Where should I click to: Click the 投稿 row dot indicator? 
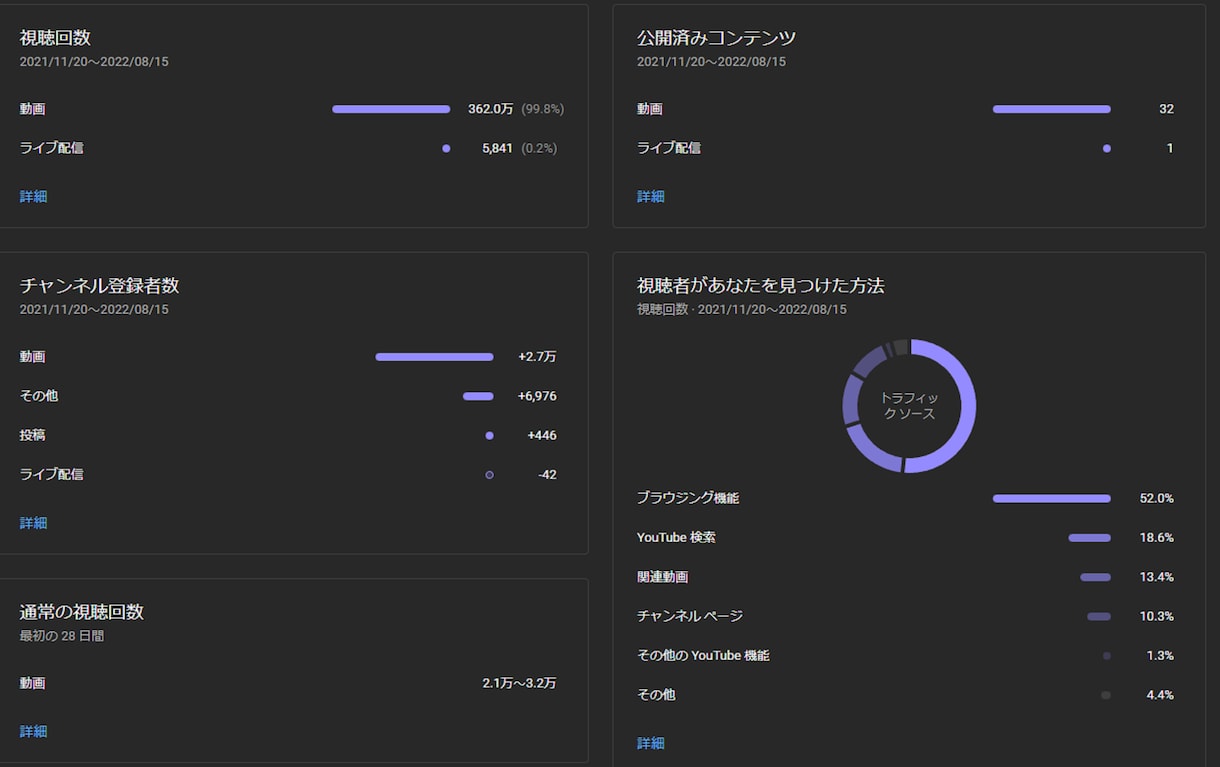pos(489,436)
